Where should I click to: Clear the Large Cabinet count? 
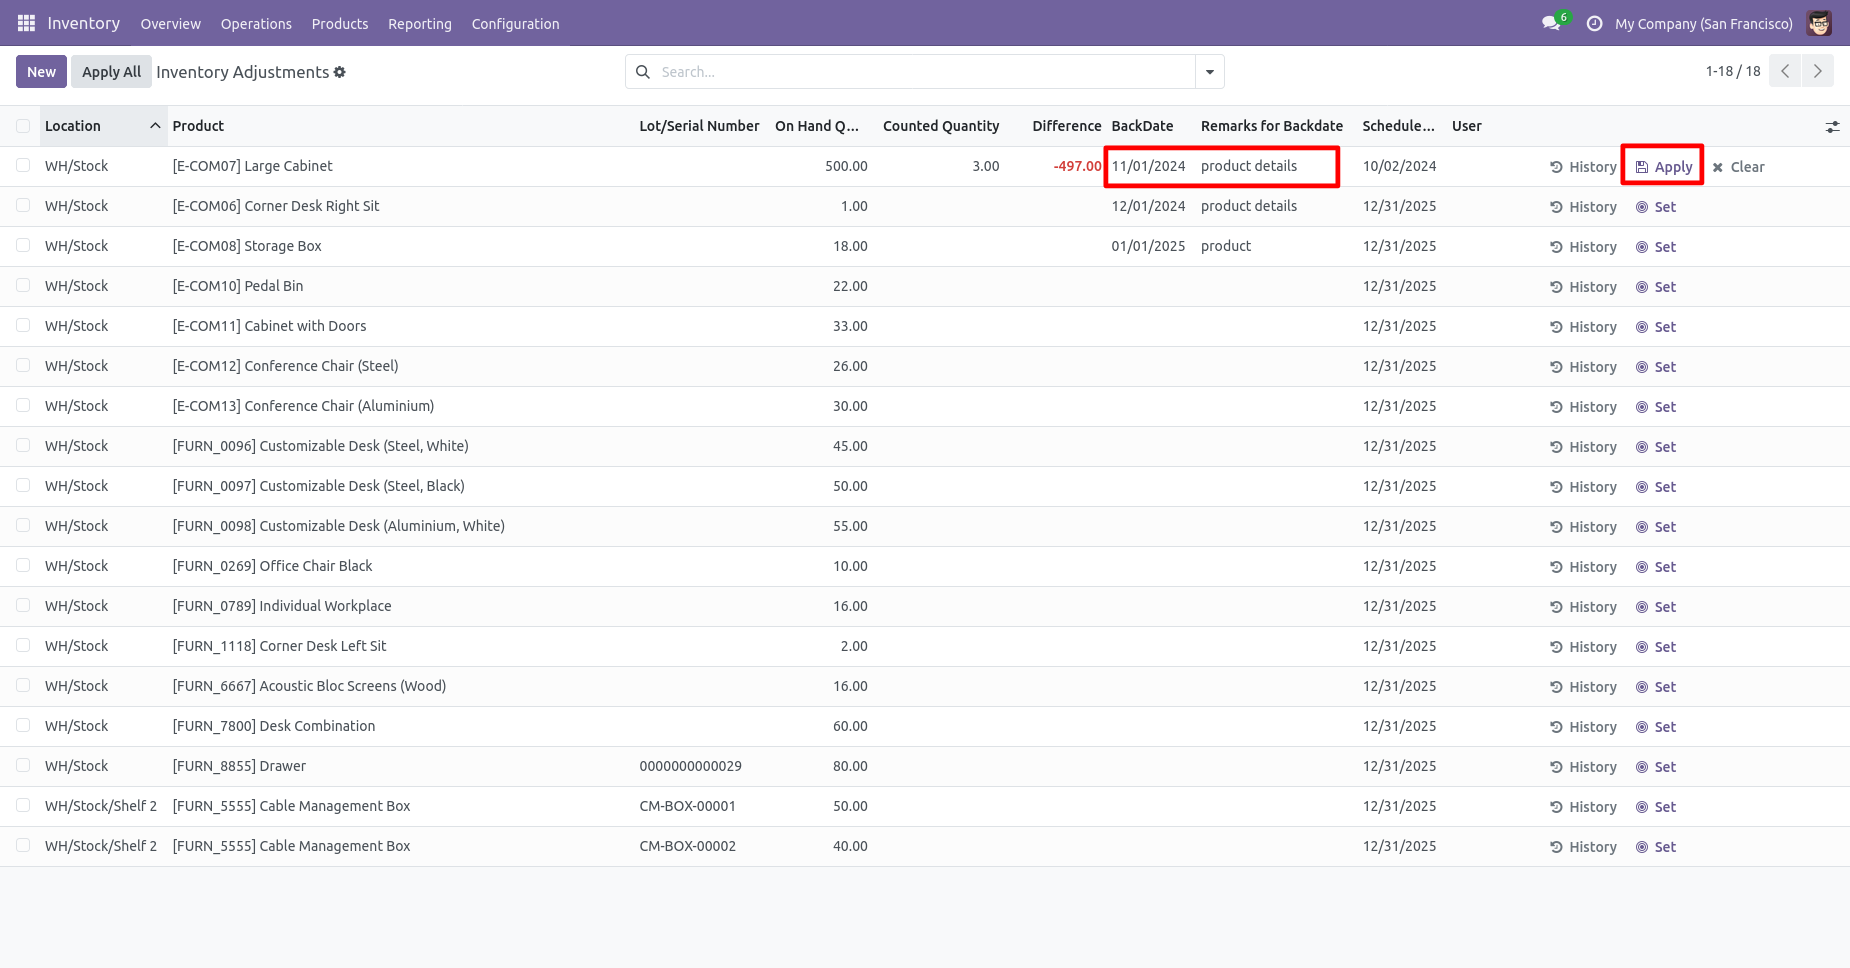(x=1738, y=167)
